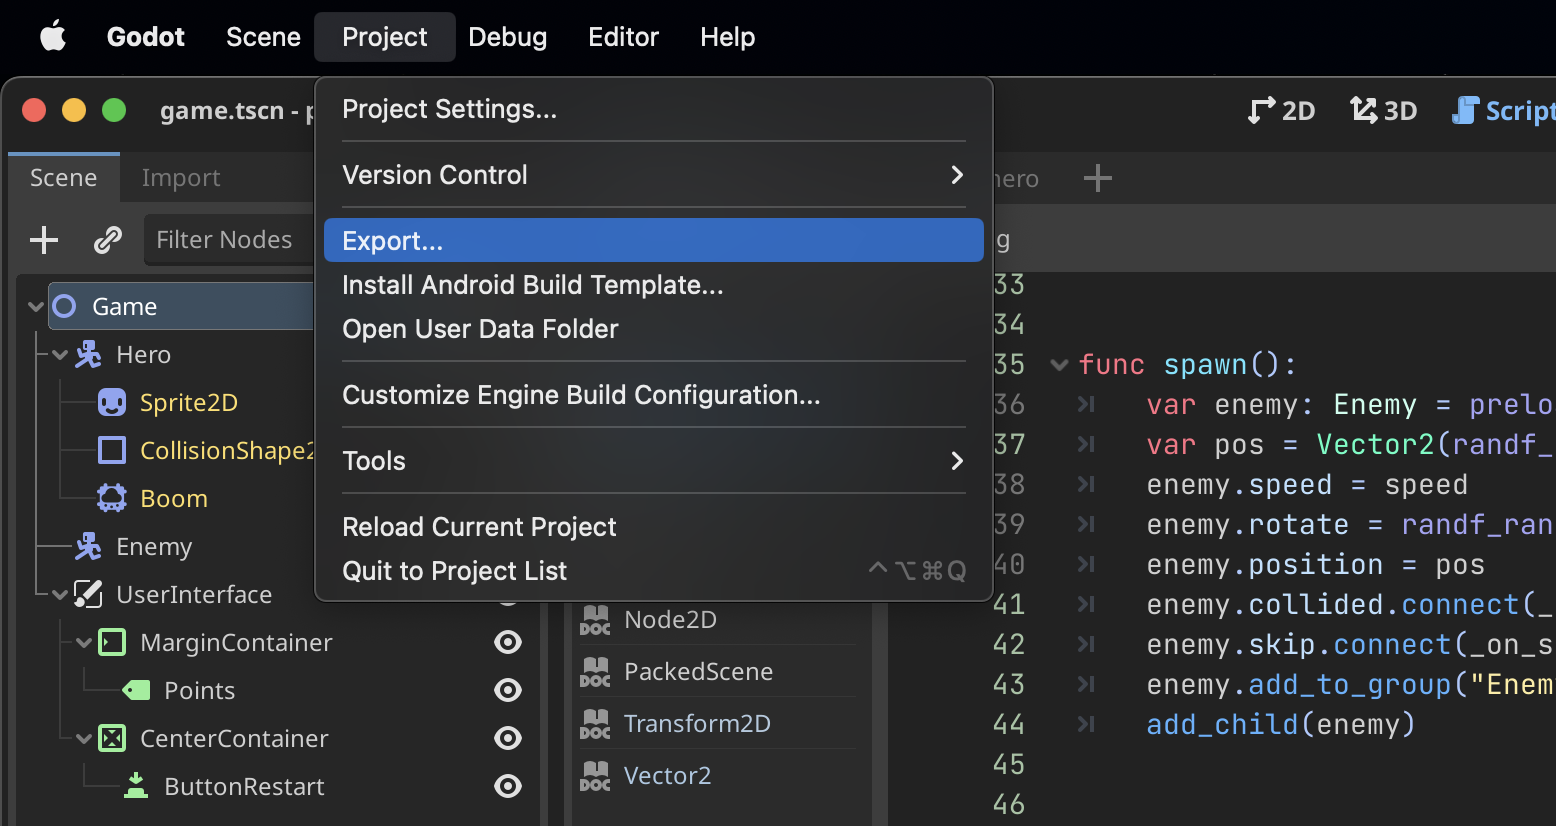This screenshot has height=826, width=1556.
Task: Click the Sprite2D node icon
Action: (x=112, y=402)
